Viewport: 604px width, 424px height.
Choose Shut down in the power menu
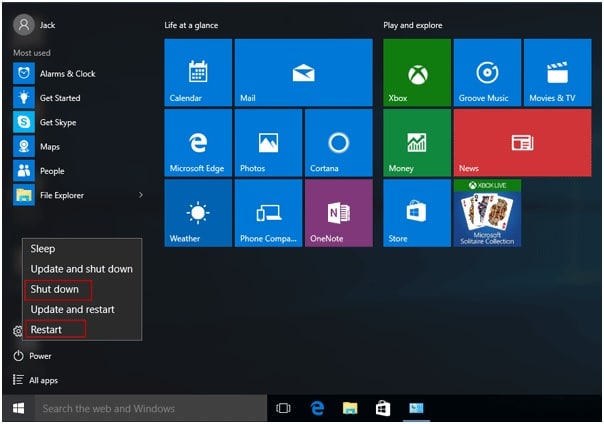(82, 289)
